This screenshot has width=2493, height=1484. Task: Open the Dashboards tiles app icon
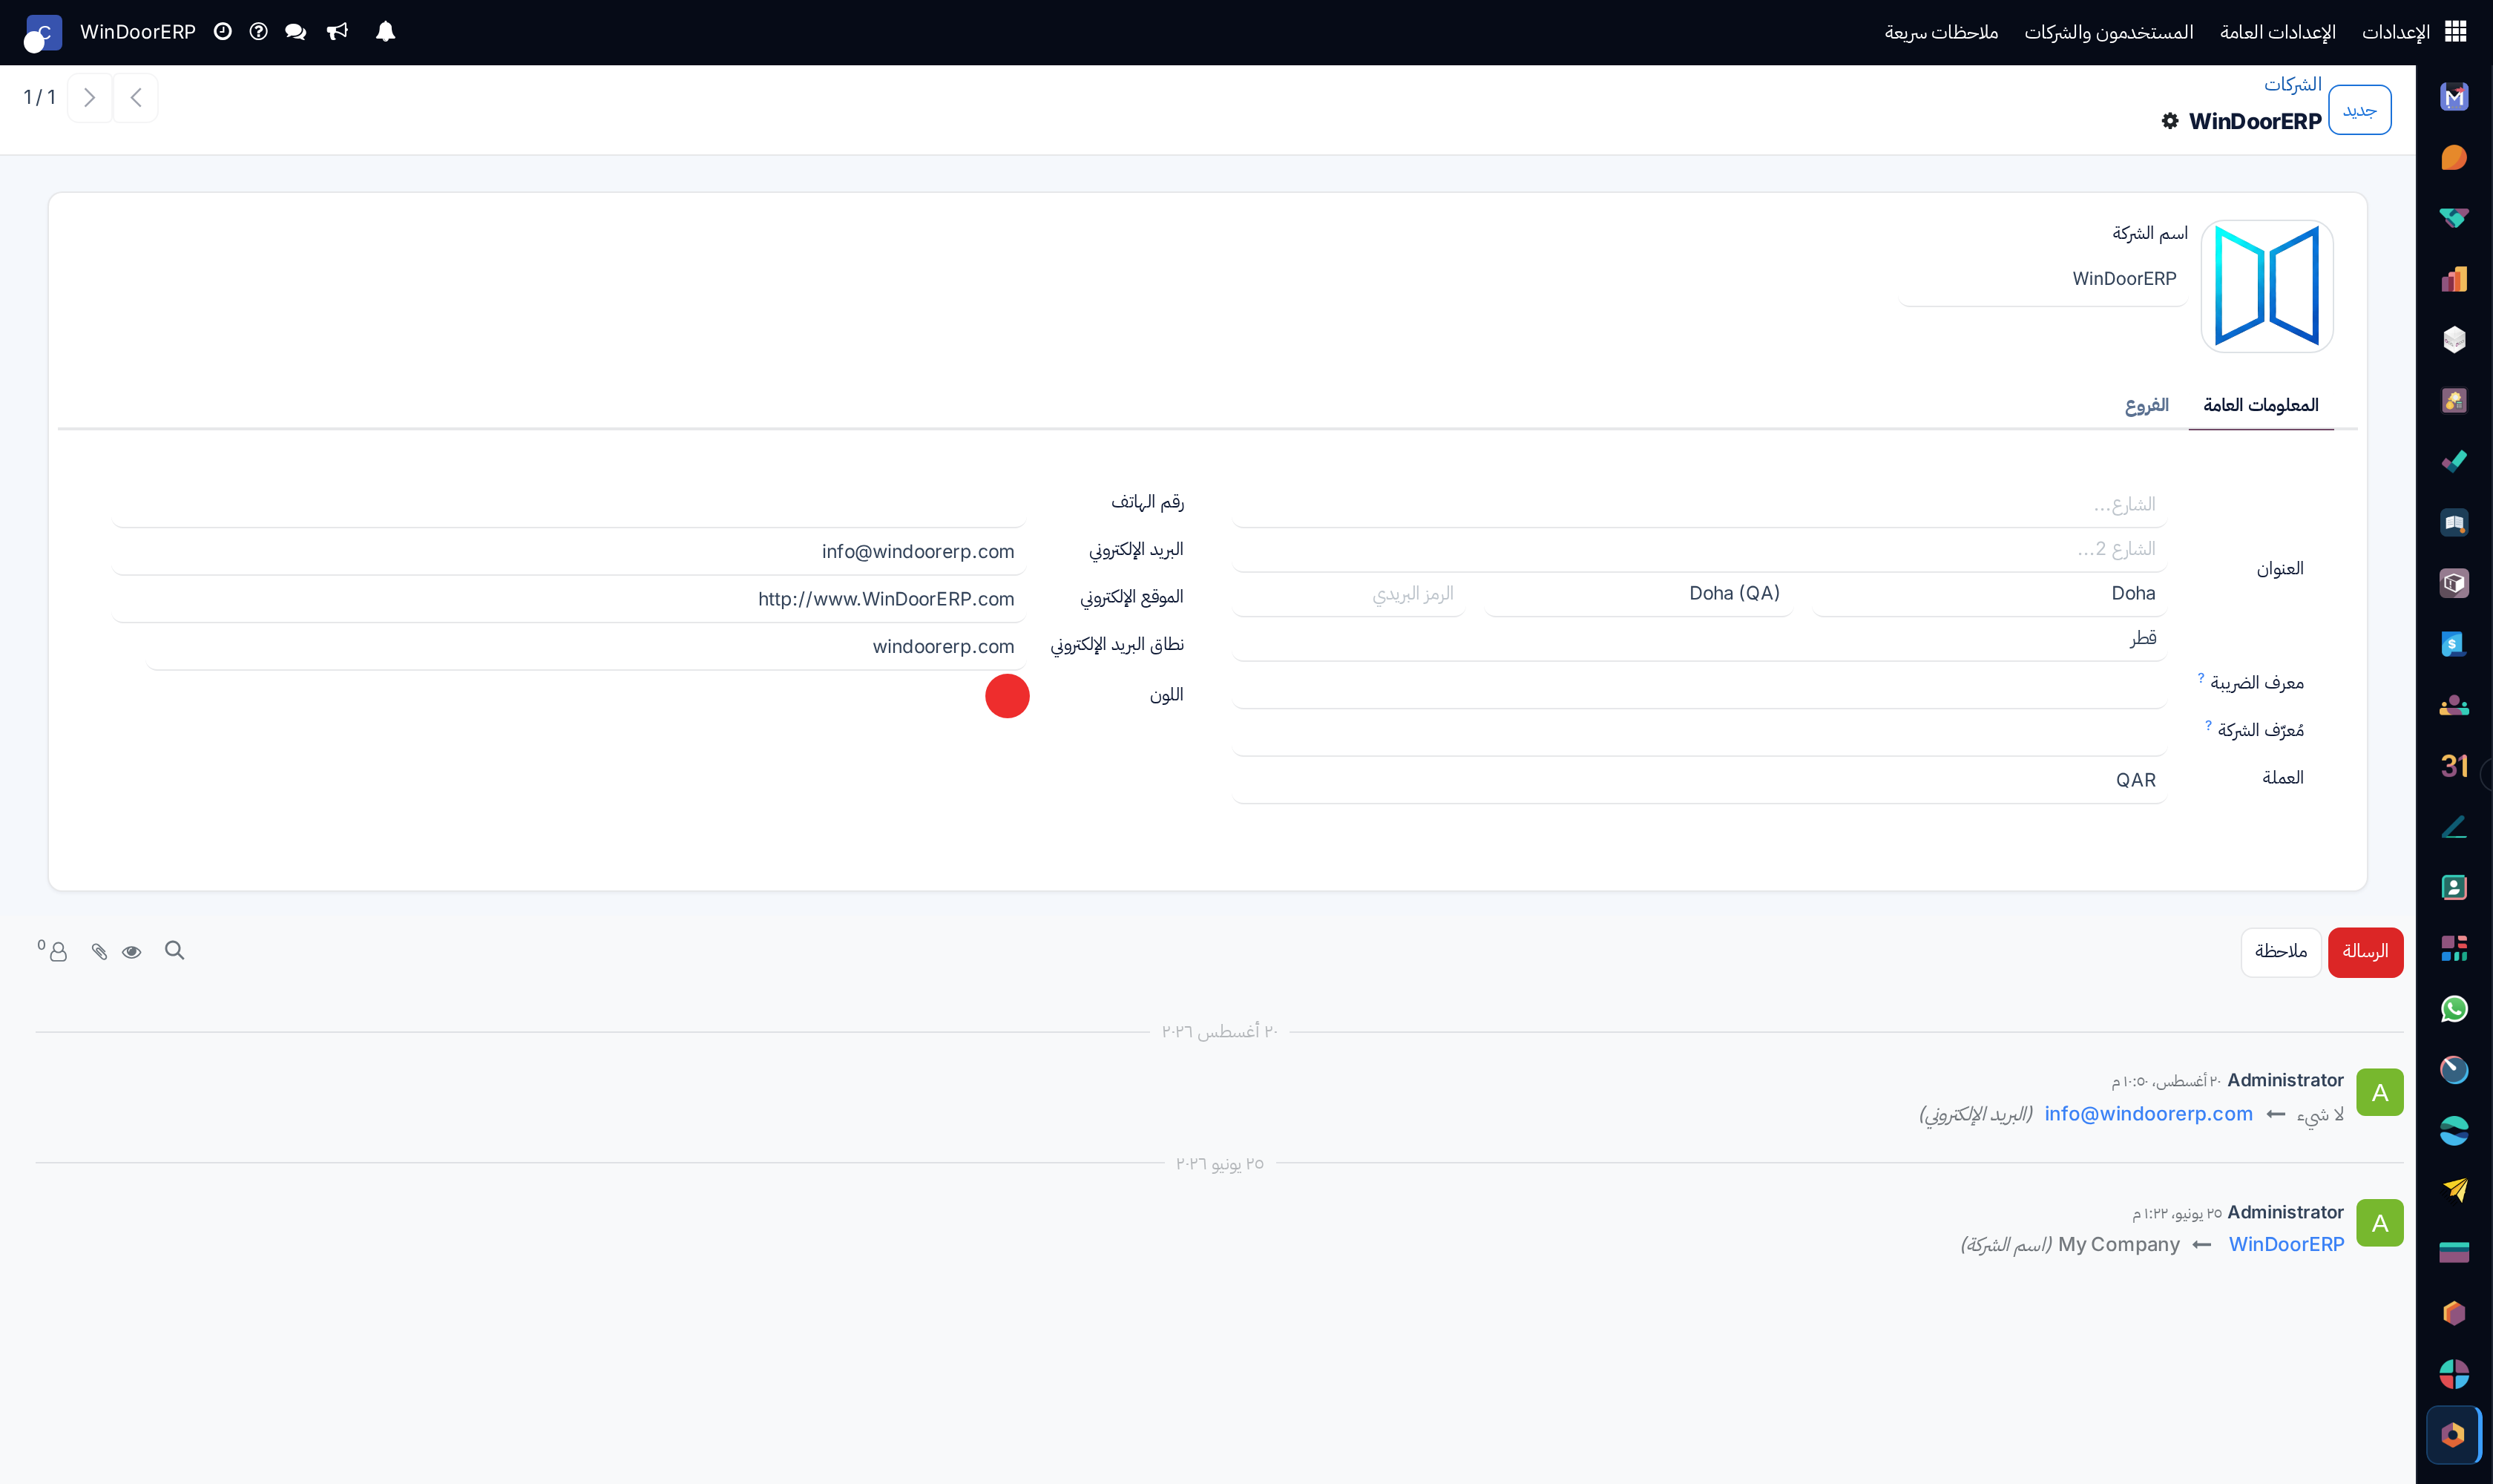2454,948
